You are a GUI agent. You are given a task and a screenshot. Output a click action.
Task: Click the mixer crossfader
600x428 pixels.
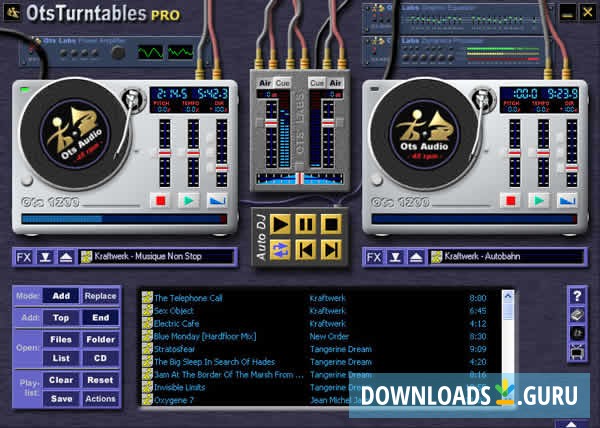pyautogui.click(x=300, y=178)
